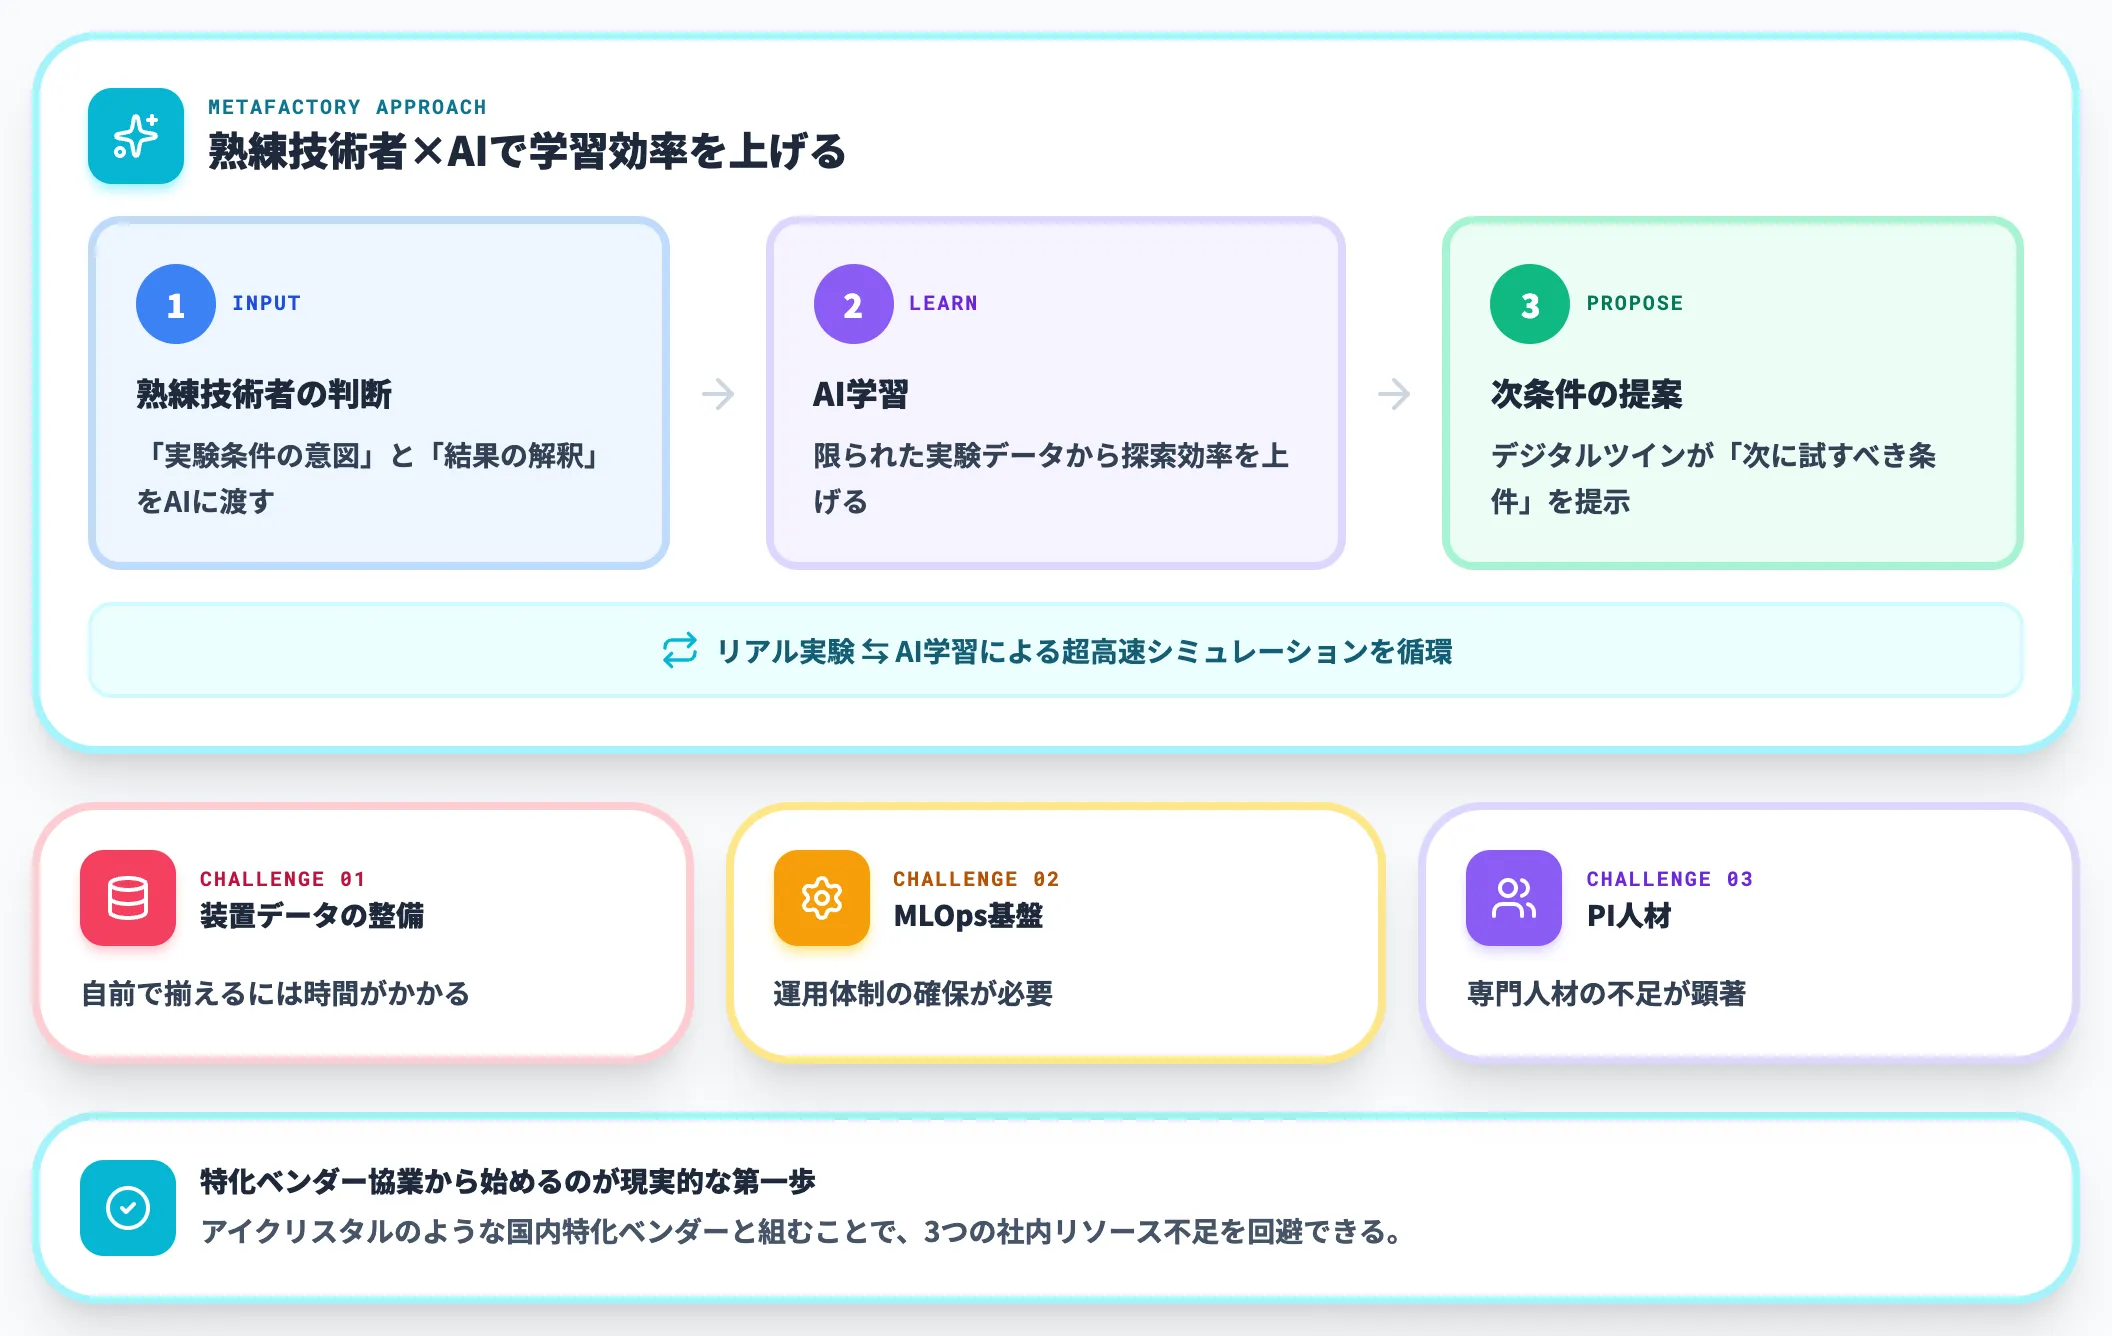Click text 自前で揃えるには時間がかかる

[x=275, y=994]
